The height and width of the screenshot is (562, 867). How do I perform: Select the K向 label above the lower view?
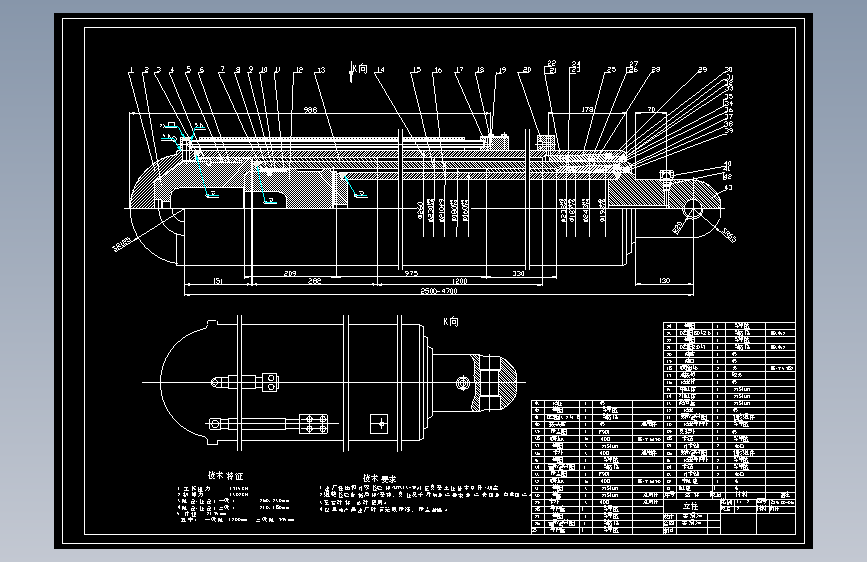[x=451, y=322]
